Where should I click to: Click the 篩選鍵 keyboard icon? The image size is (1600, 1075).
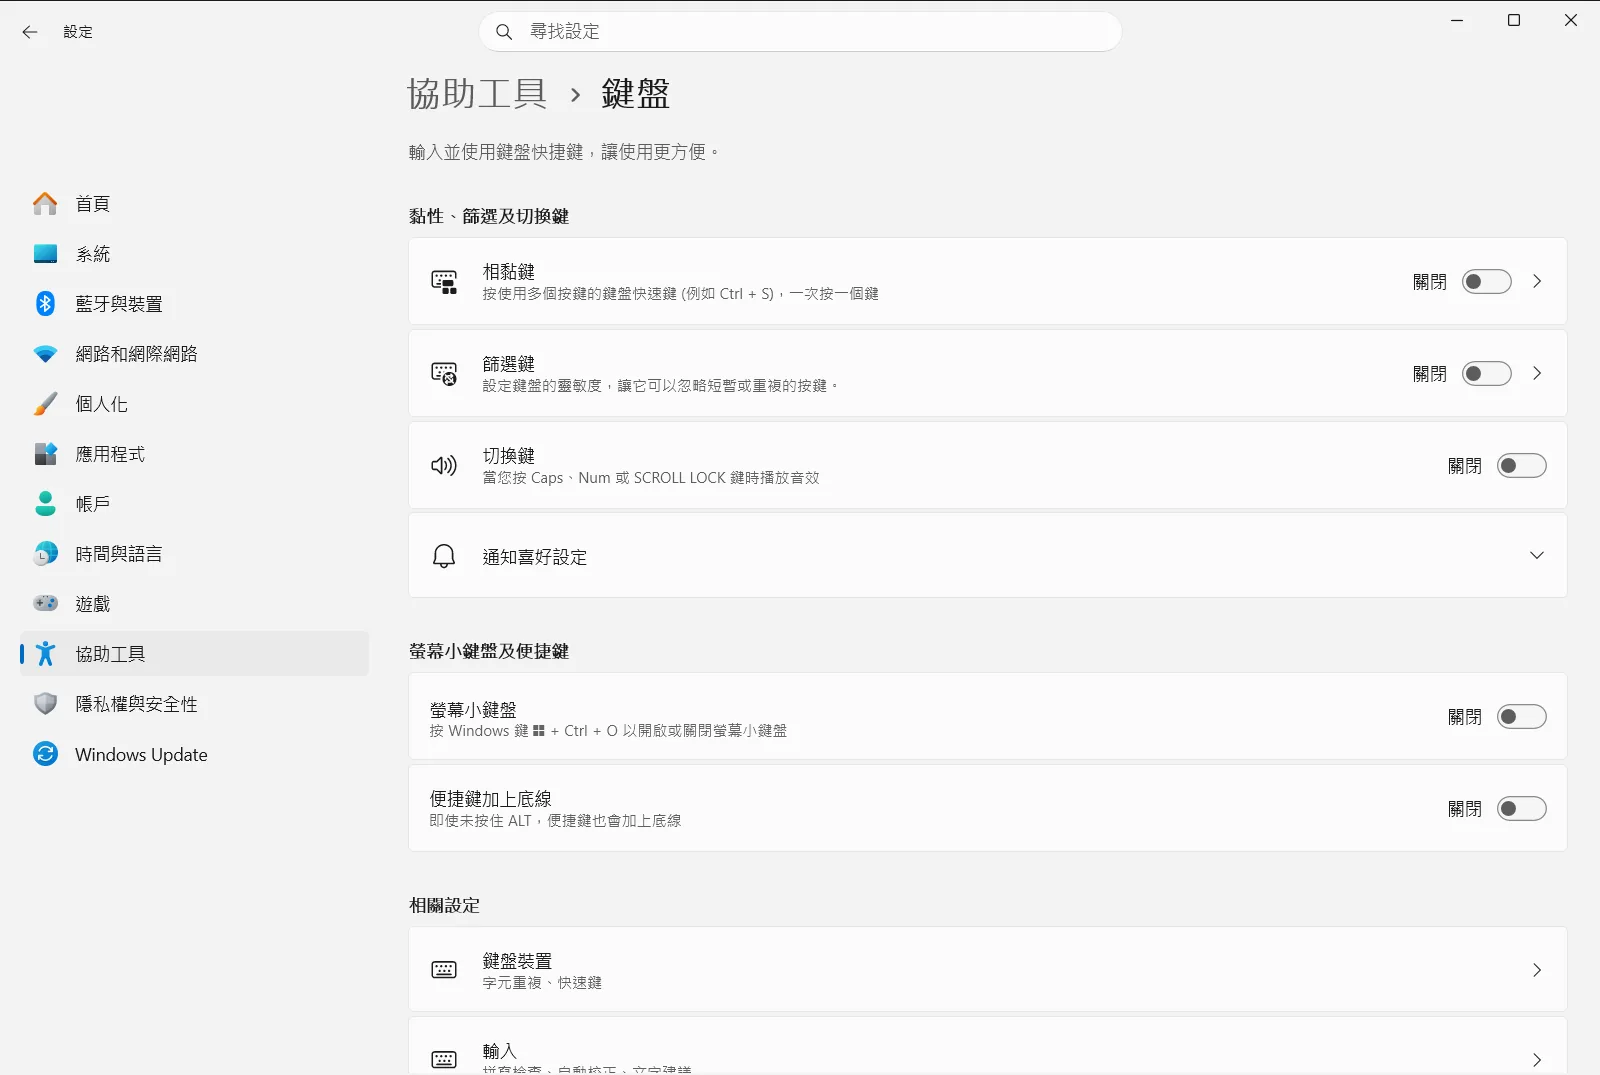coord(444,374)
